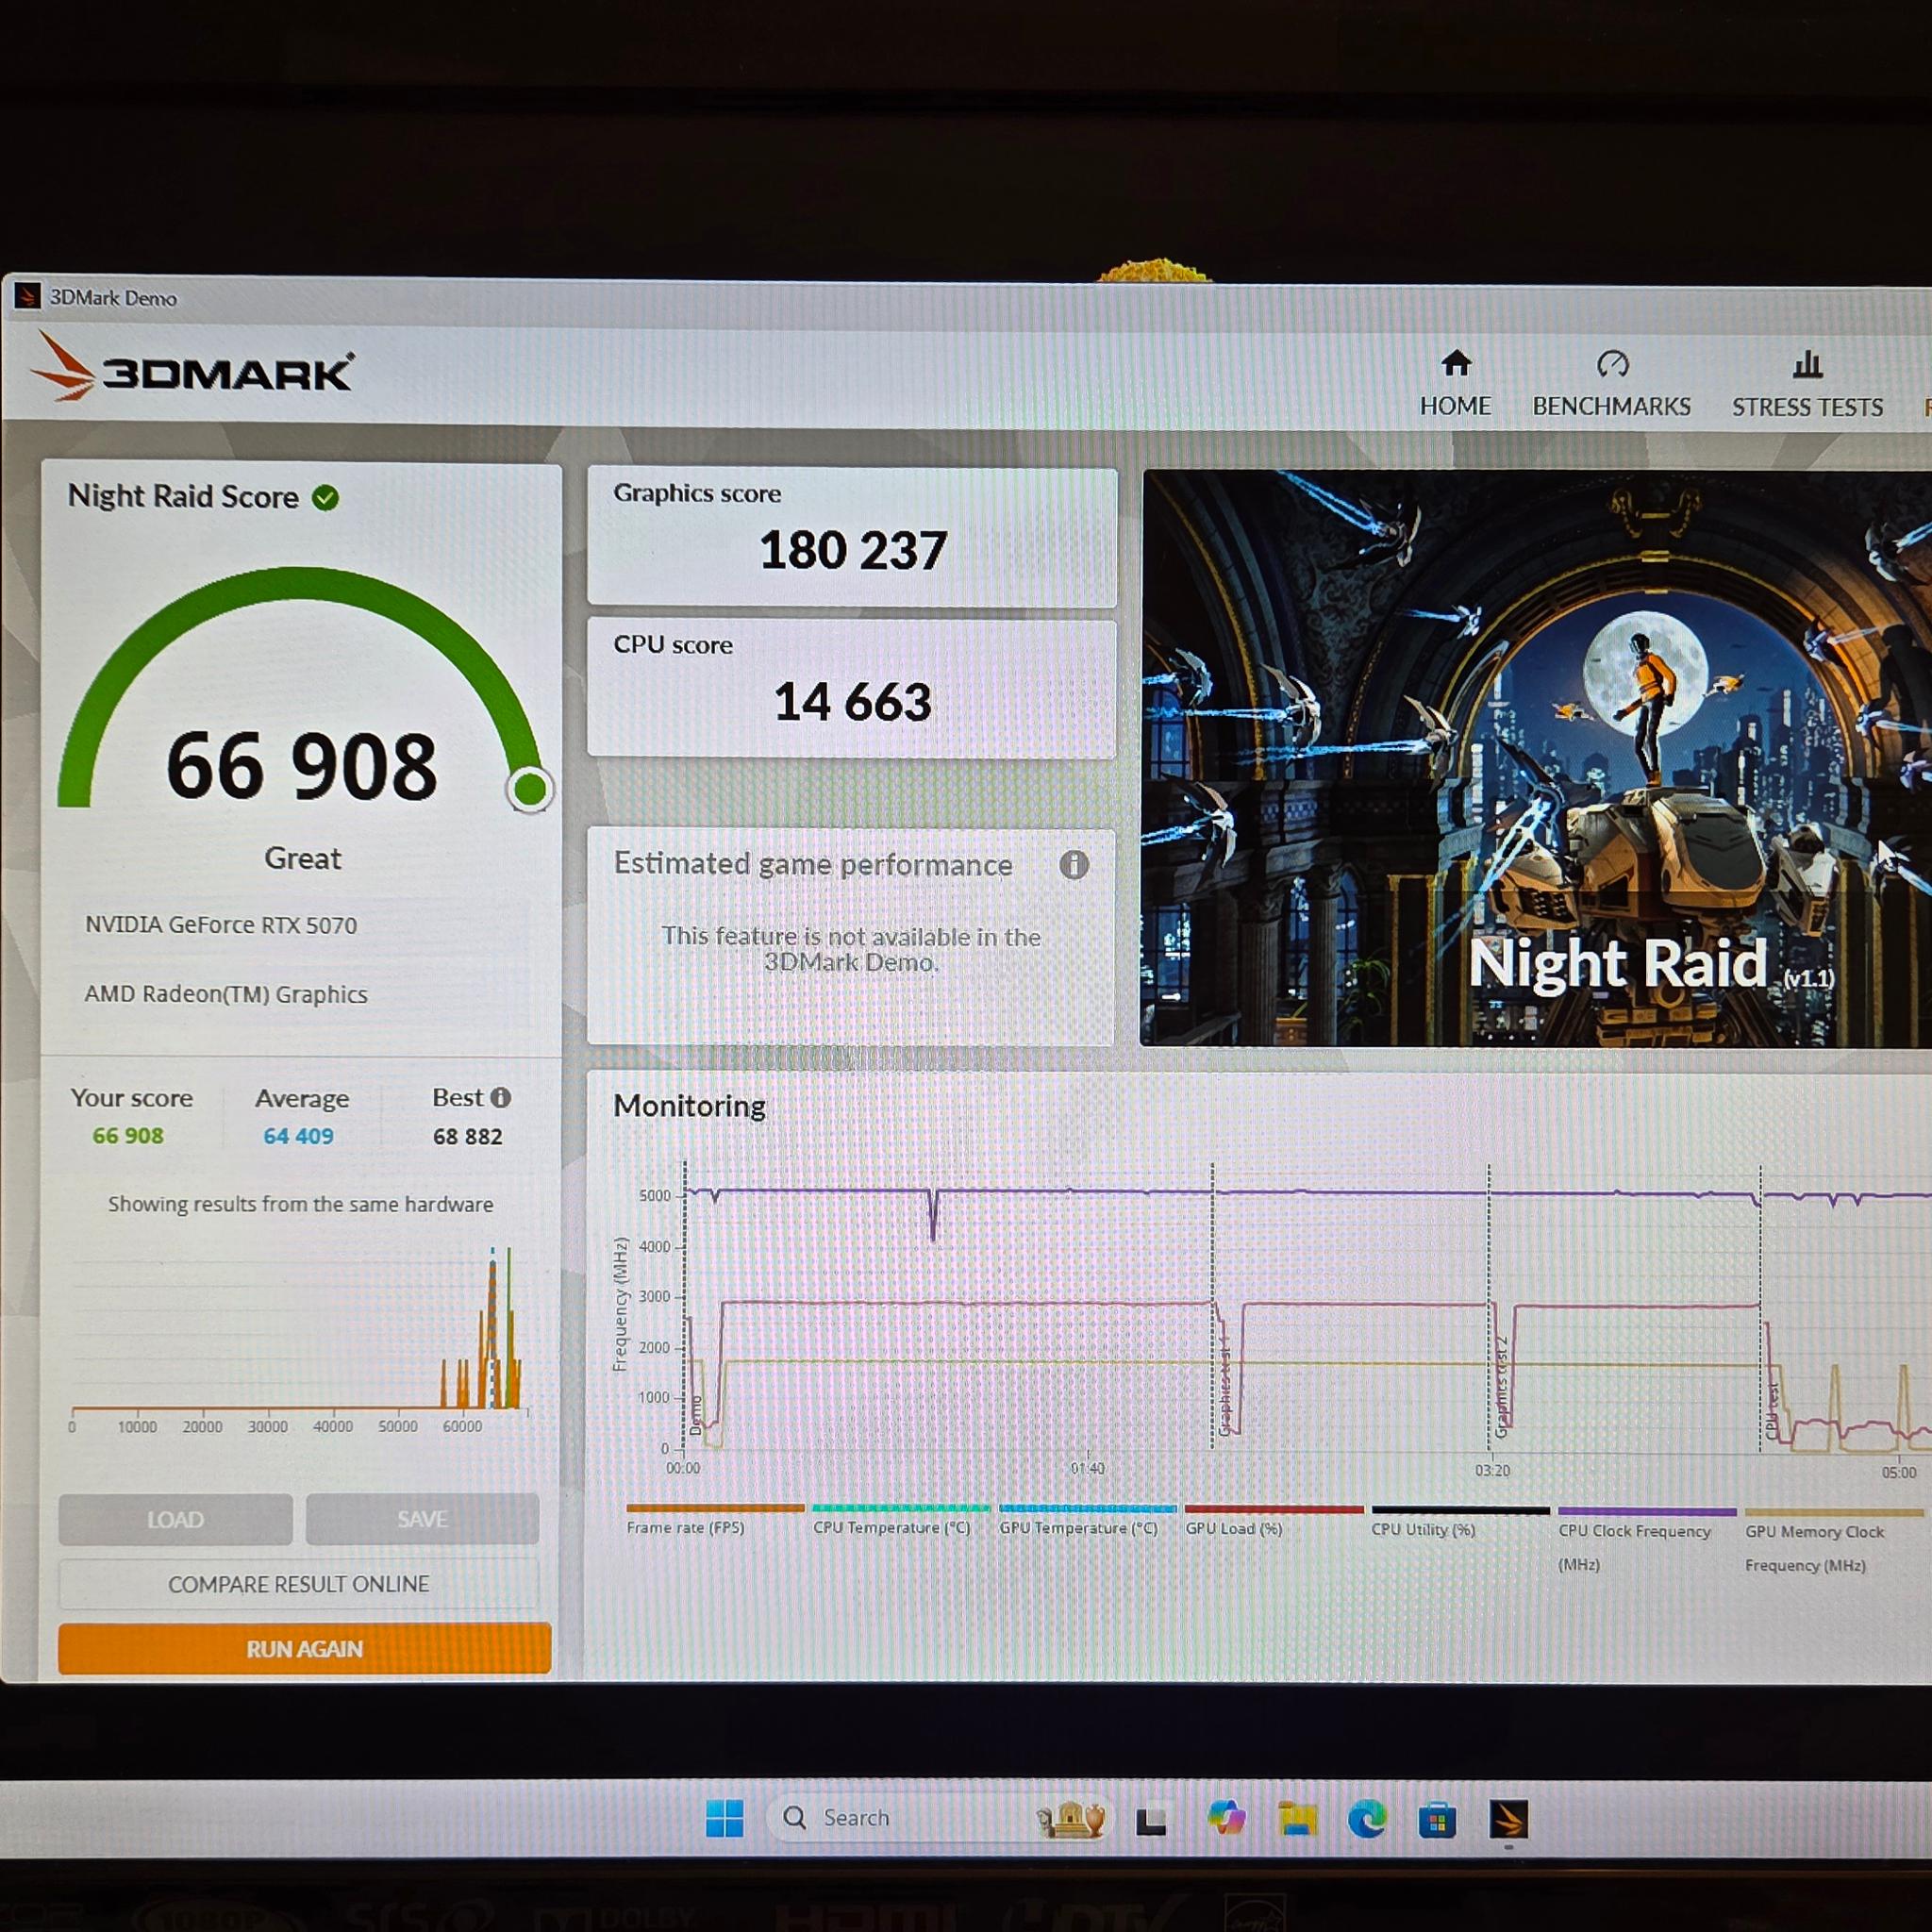Click the stress tests bar-chart icon

[x=1807, y=363]
